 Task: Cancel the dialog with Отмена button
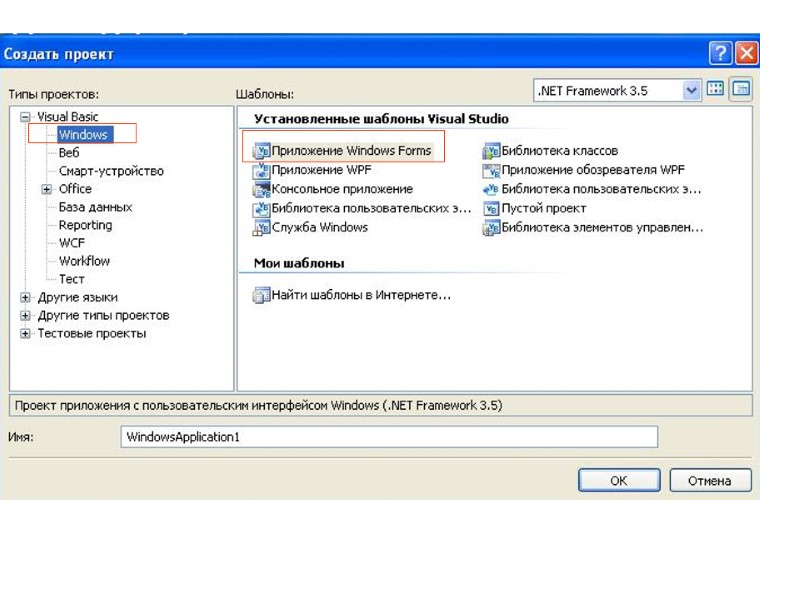[710, 481]
